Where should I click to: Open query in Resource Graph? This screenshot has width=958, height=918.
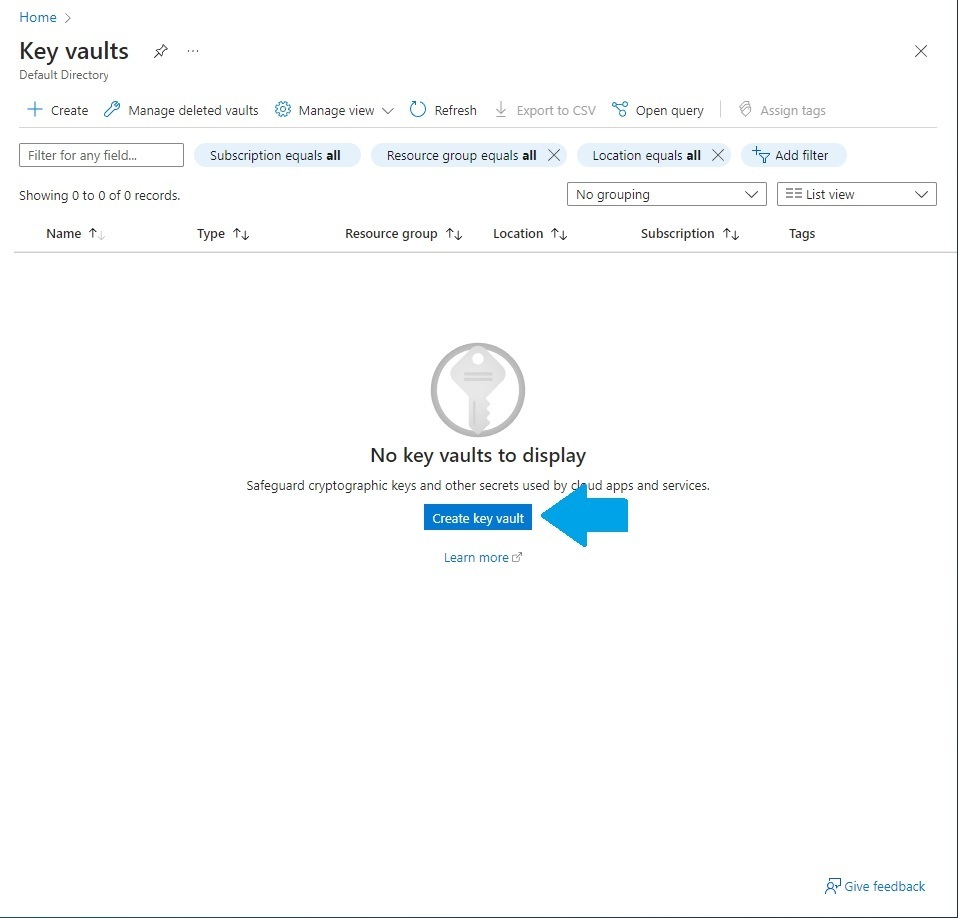point(658,110)
